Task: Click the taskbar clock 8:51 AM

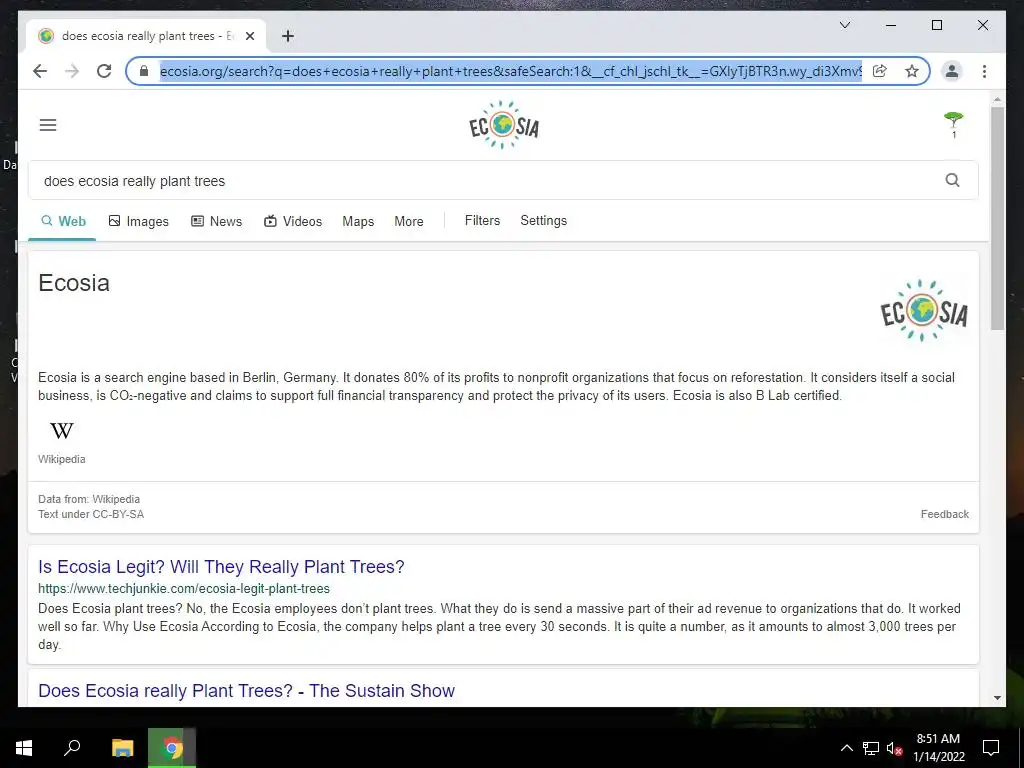Action: [938, 739]
